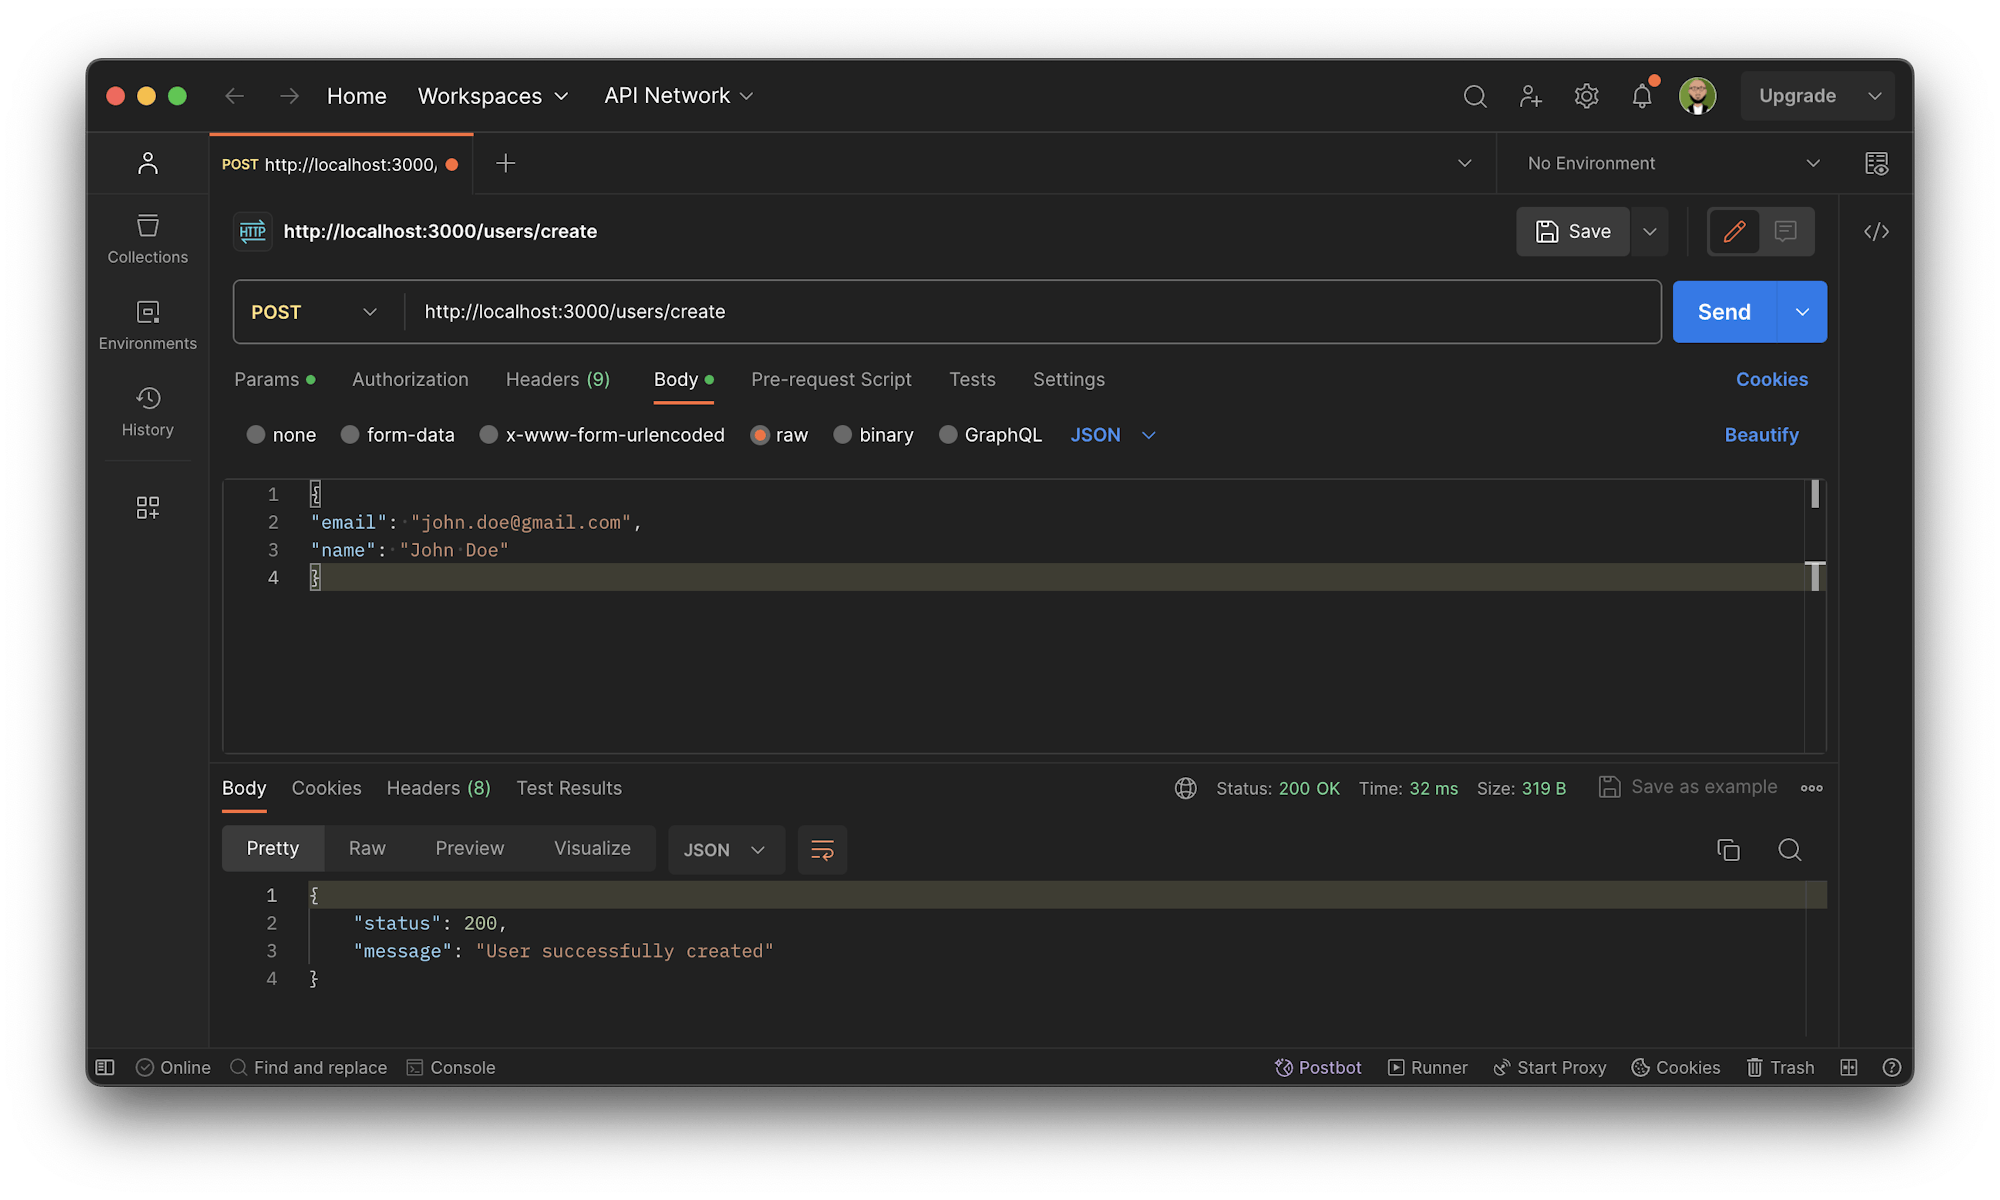Launch the Collection Runner
Image resolution: width=2000 pixels, height=1200 pixels.
(1427, 1067)
